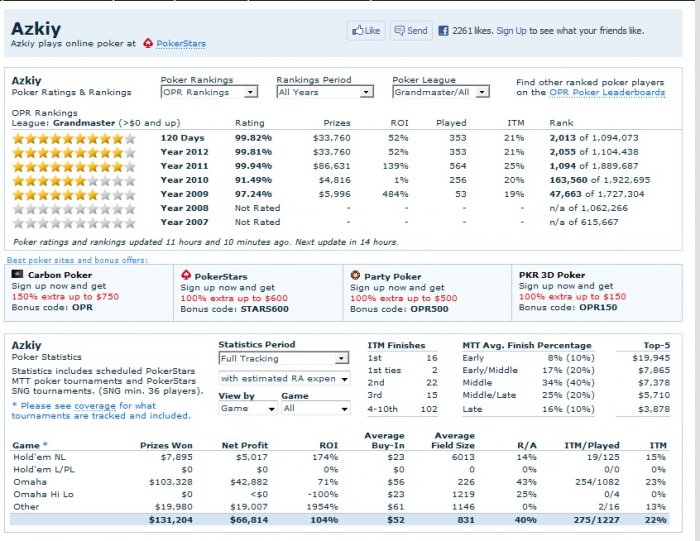This screenshot has width=700, height=541.
Task: Open the Poker Rankings dropdown
Action: click(209, 92)
